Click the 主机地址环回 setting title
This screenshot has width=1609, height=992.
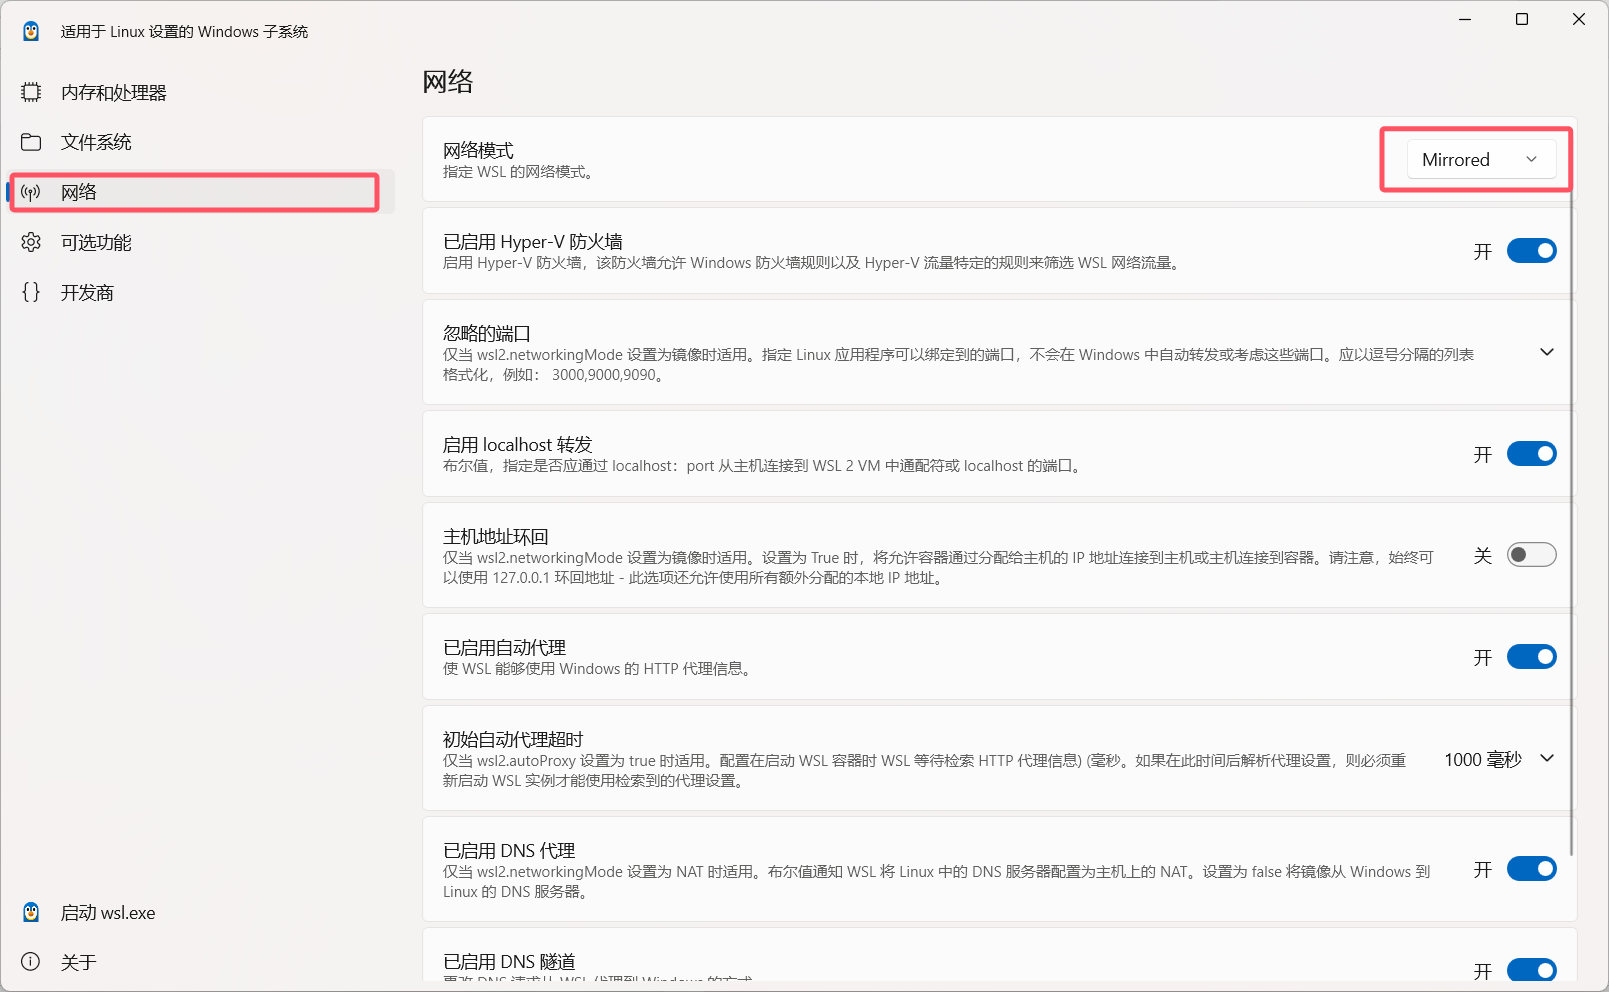496,536
